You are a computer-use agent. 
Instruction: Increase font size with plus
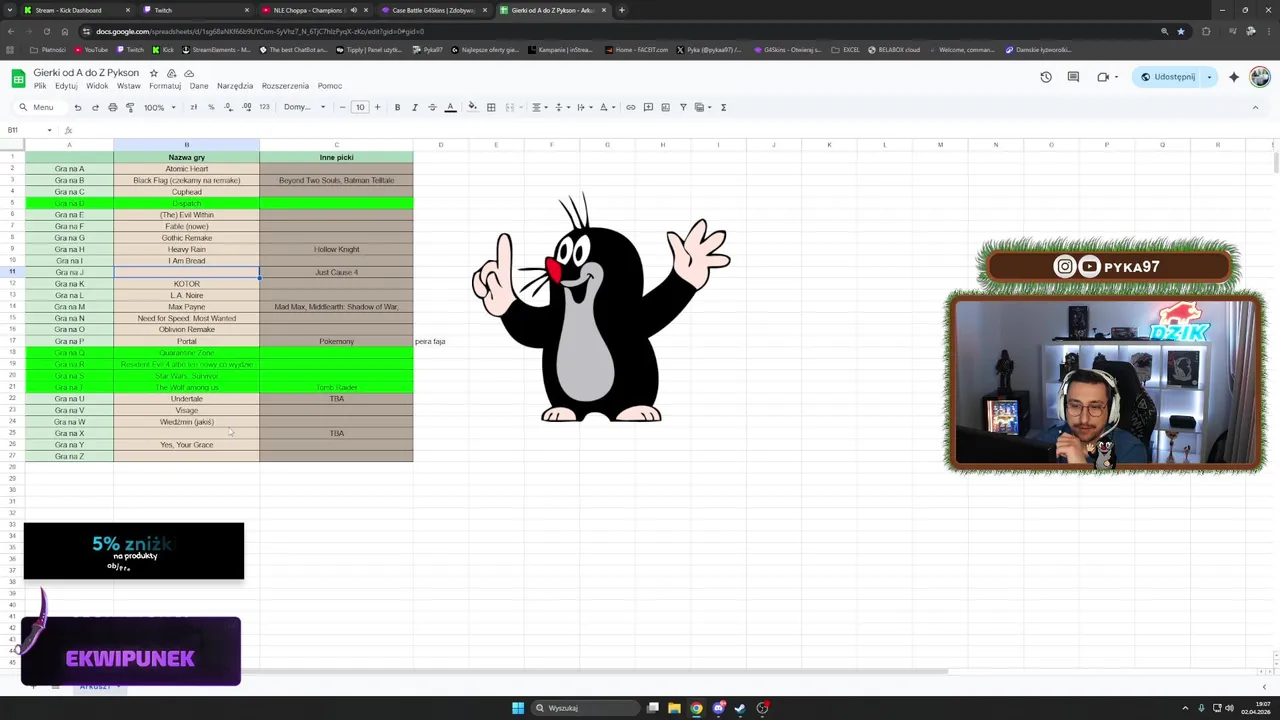click(x=377, y=107)
